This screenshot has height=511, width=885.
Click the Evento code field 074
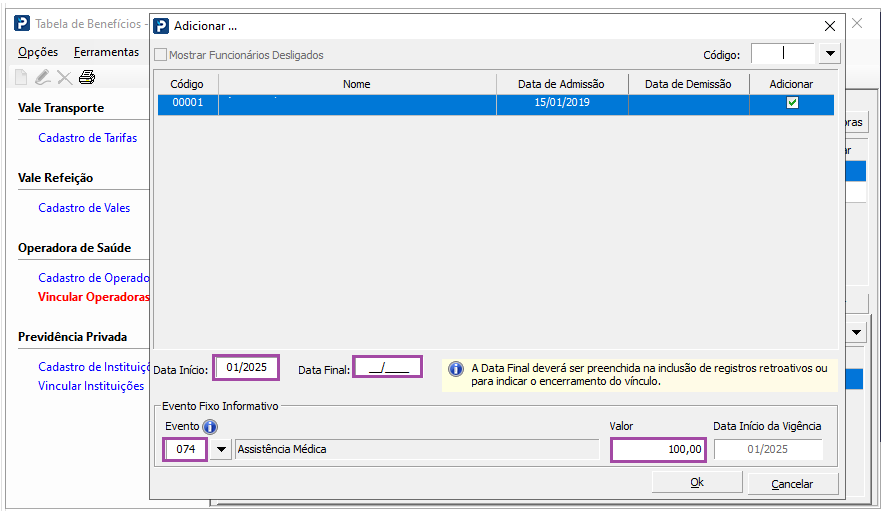186,449
